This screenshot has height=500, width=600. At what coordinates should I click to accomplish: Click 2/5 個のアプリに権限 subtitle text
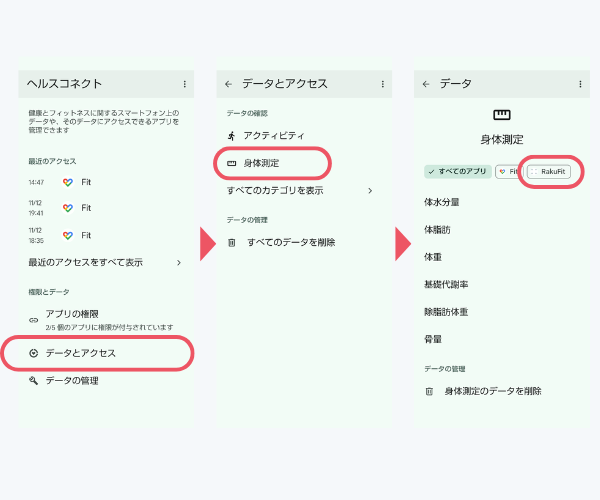click(x=109, y=327)
